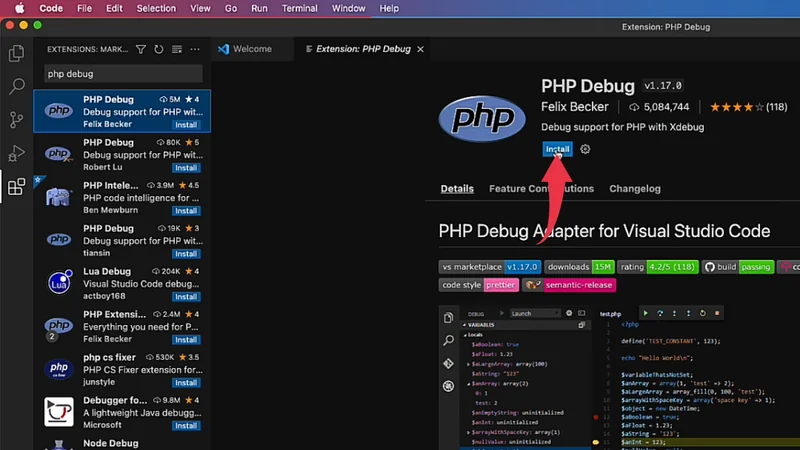Open the manage gear beside Install

pyautogui.click(x=585, y=149)
